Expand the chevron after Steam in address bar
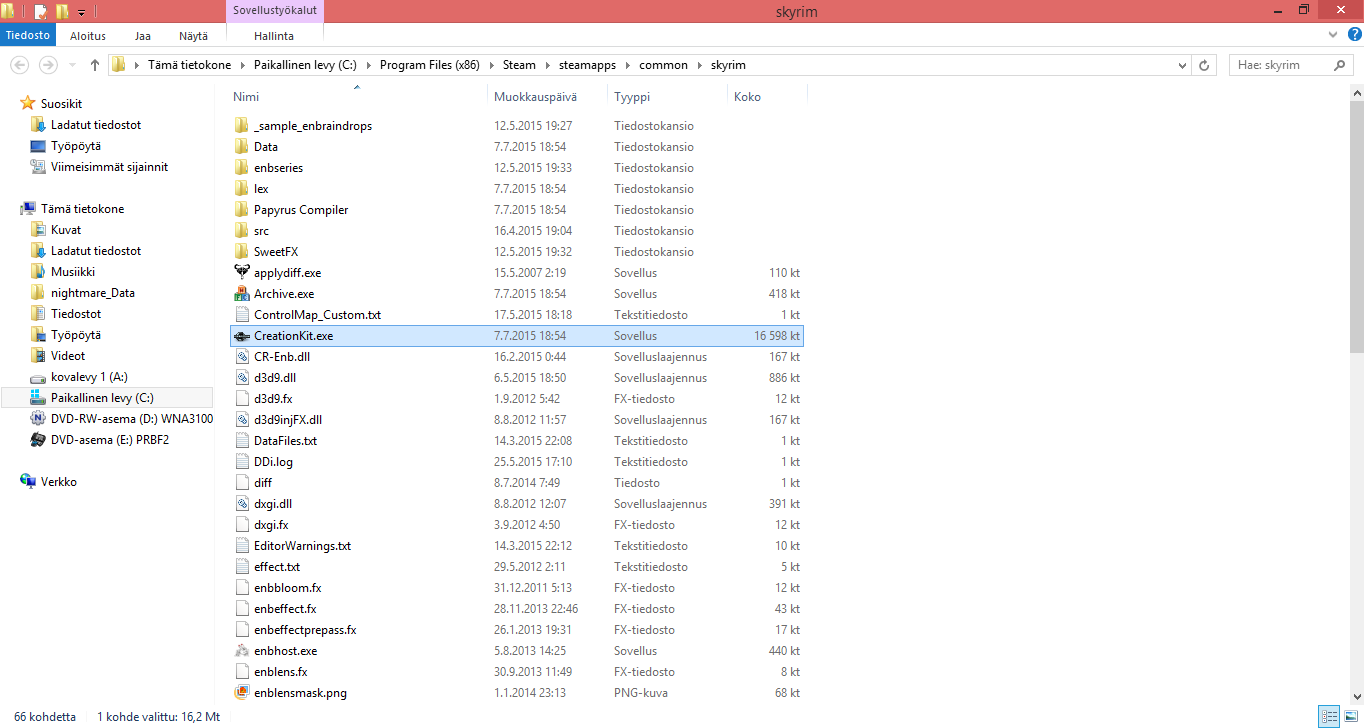Image resolution: width=1364 pixels, height=728 pixels. 545,65
